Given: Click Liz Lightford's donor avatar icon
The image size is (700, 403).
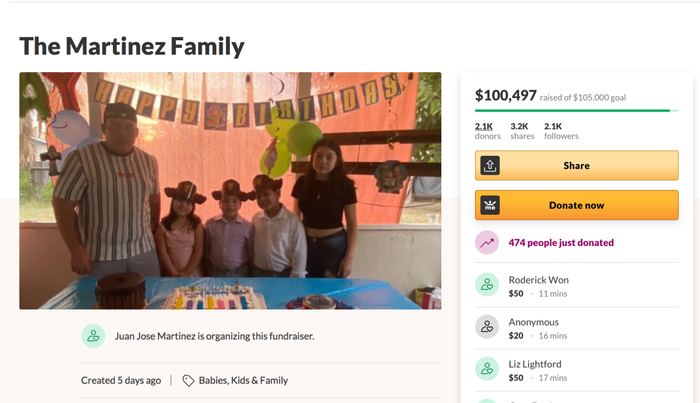Looking at the screenshot, I should click(487, 368).
